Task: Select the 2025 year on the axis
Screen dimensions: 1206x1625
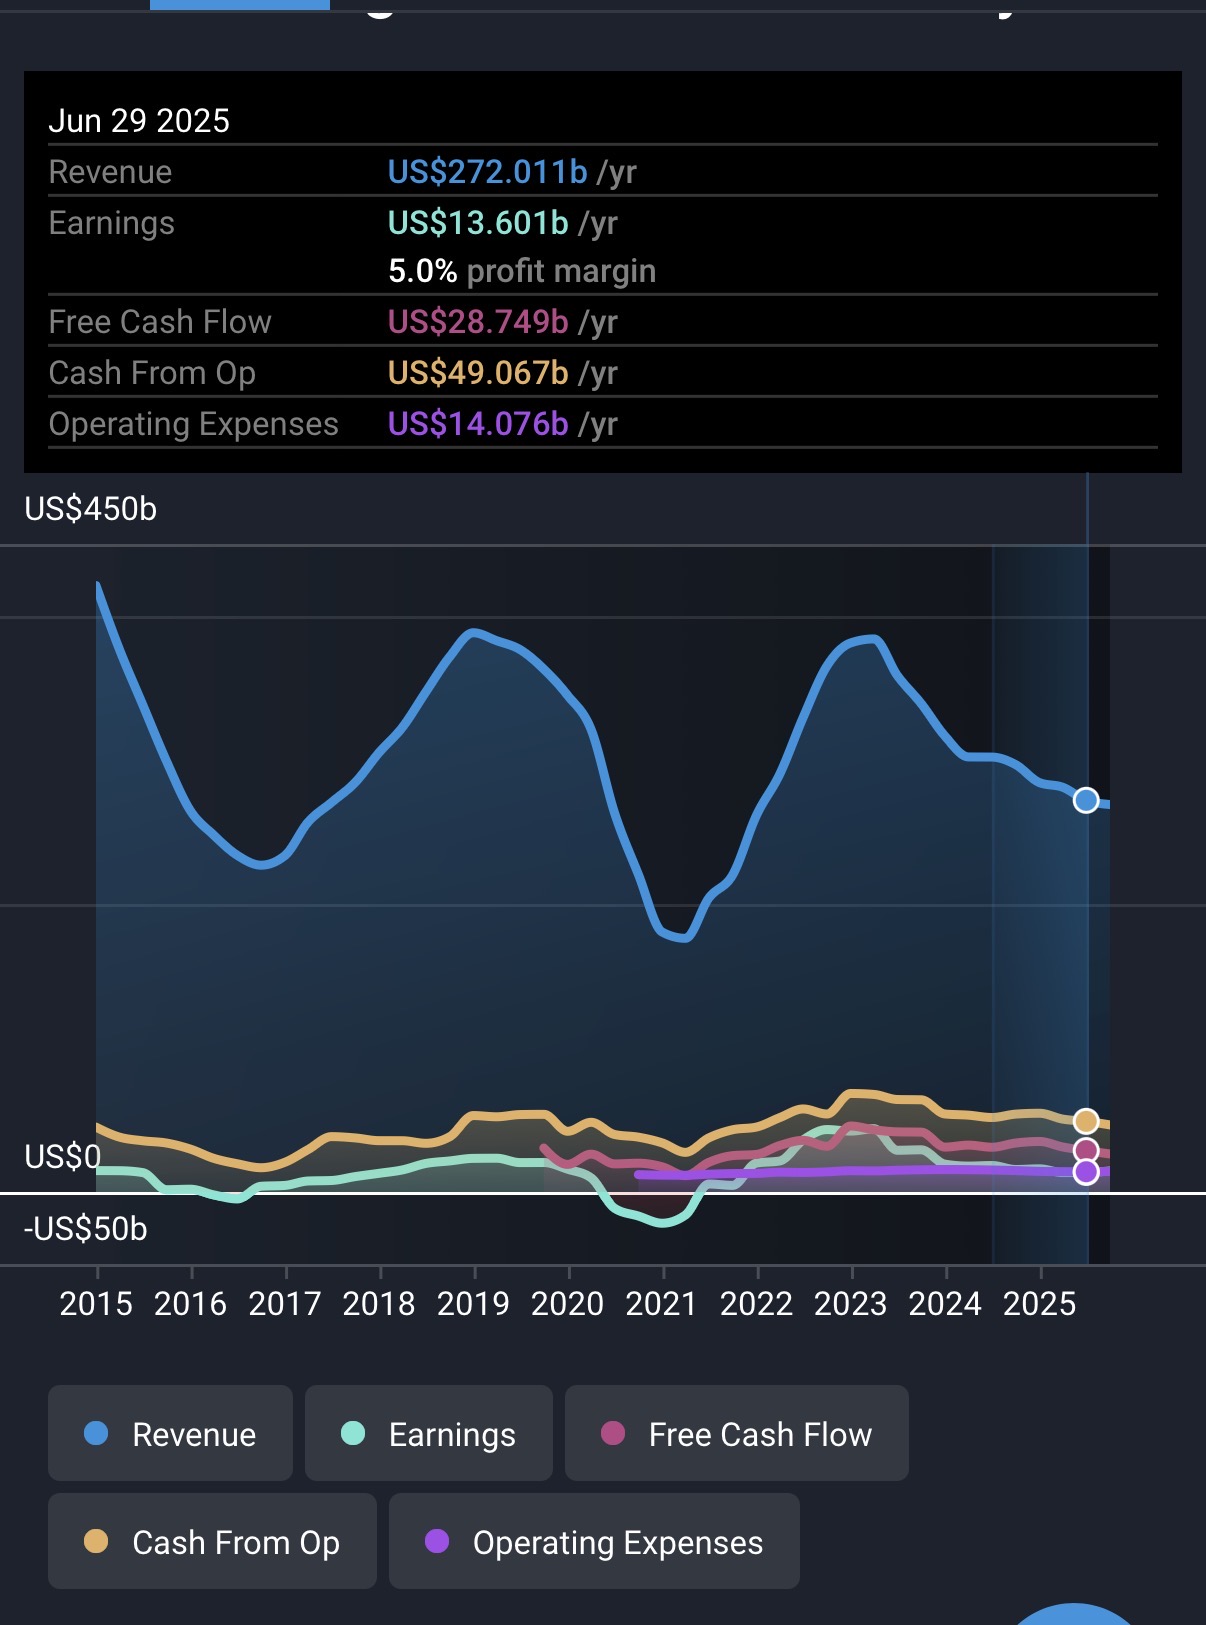Action: pyautogui.click(x=1039, y=1304)
